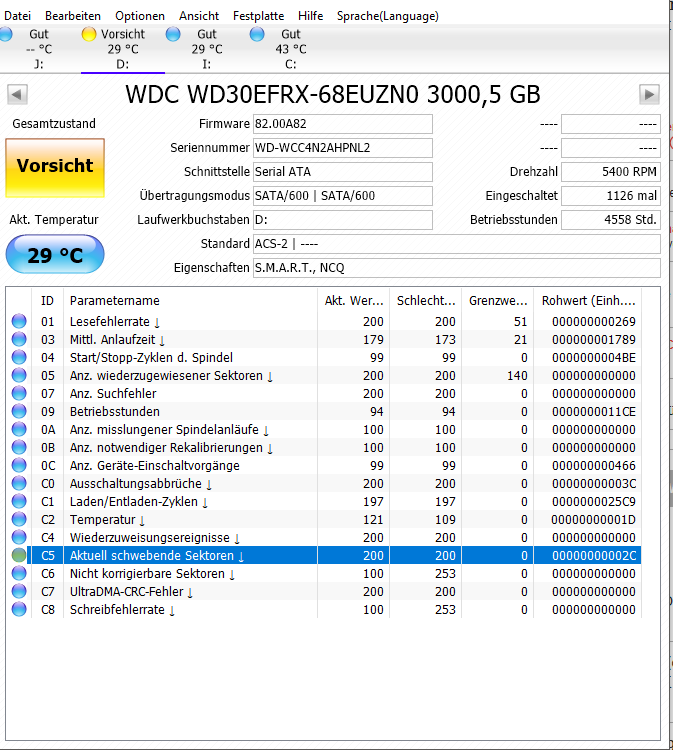
Task: Click the ID column header
Action: (47, 300)
